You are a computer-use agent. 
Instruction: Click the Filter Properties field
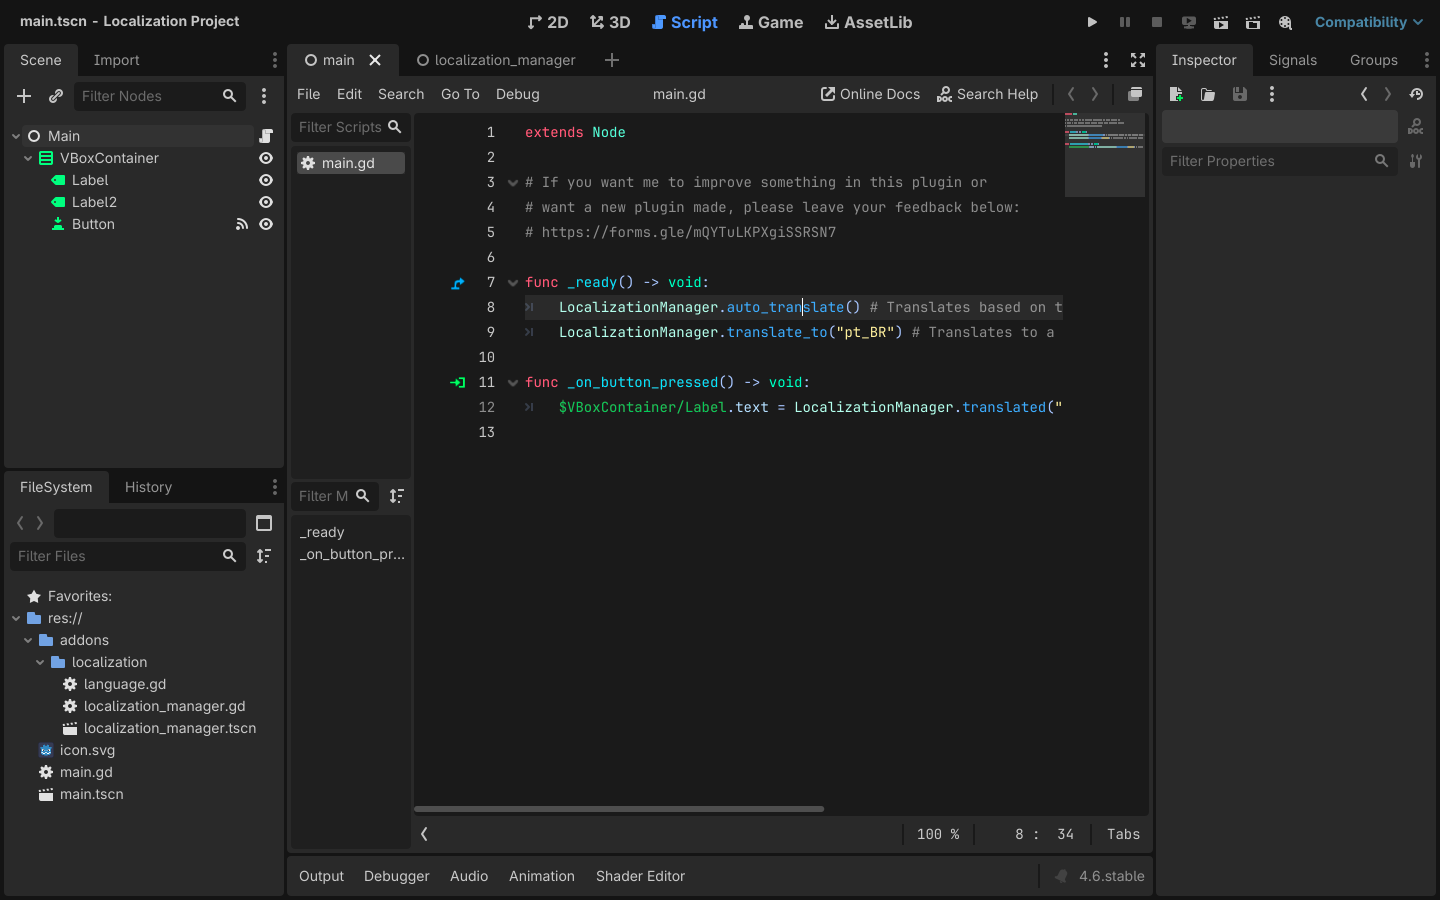point(1280,161)
